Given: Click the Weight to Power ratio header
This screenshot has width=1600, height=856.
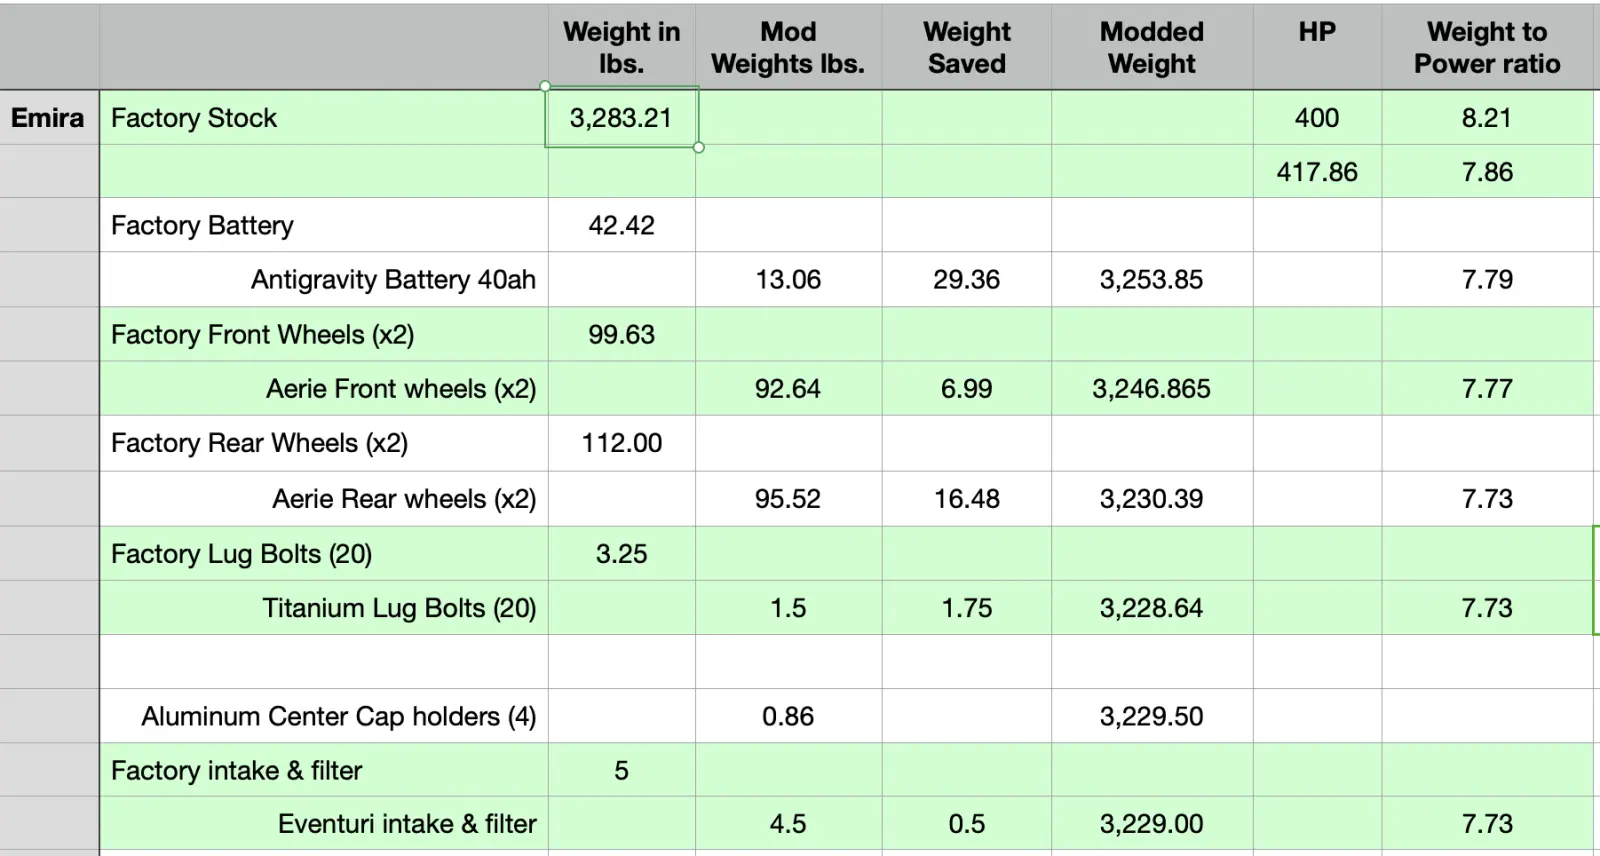Looking at the screenshot, I should click(x=1486, y=48).
